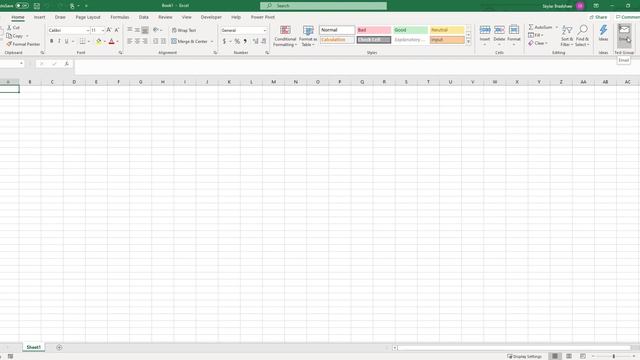Click the Ideas lightning icon
640x360 pixels.
coord(603,30)
